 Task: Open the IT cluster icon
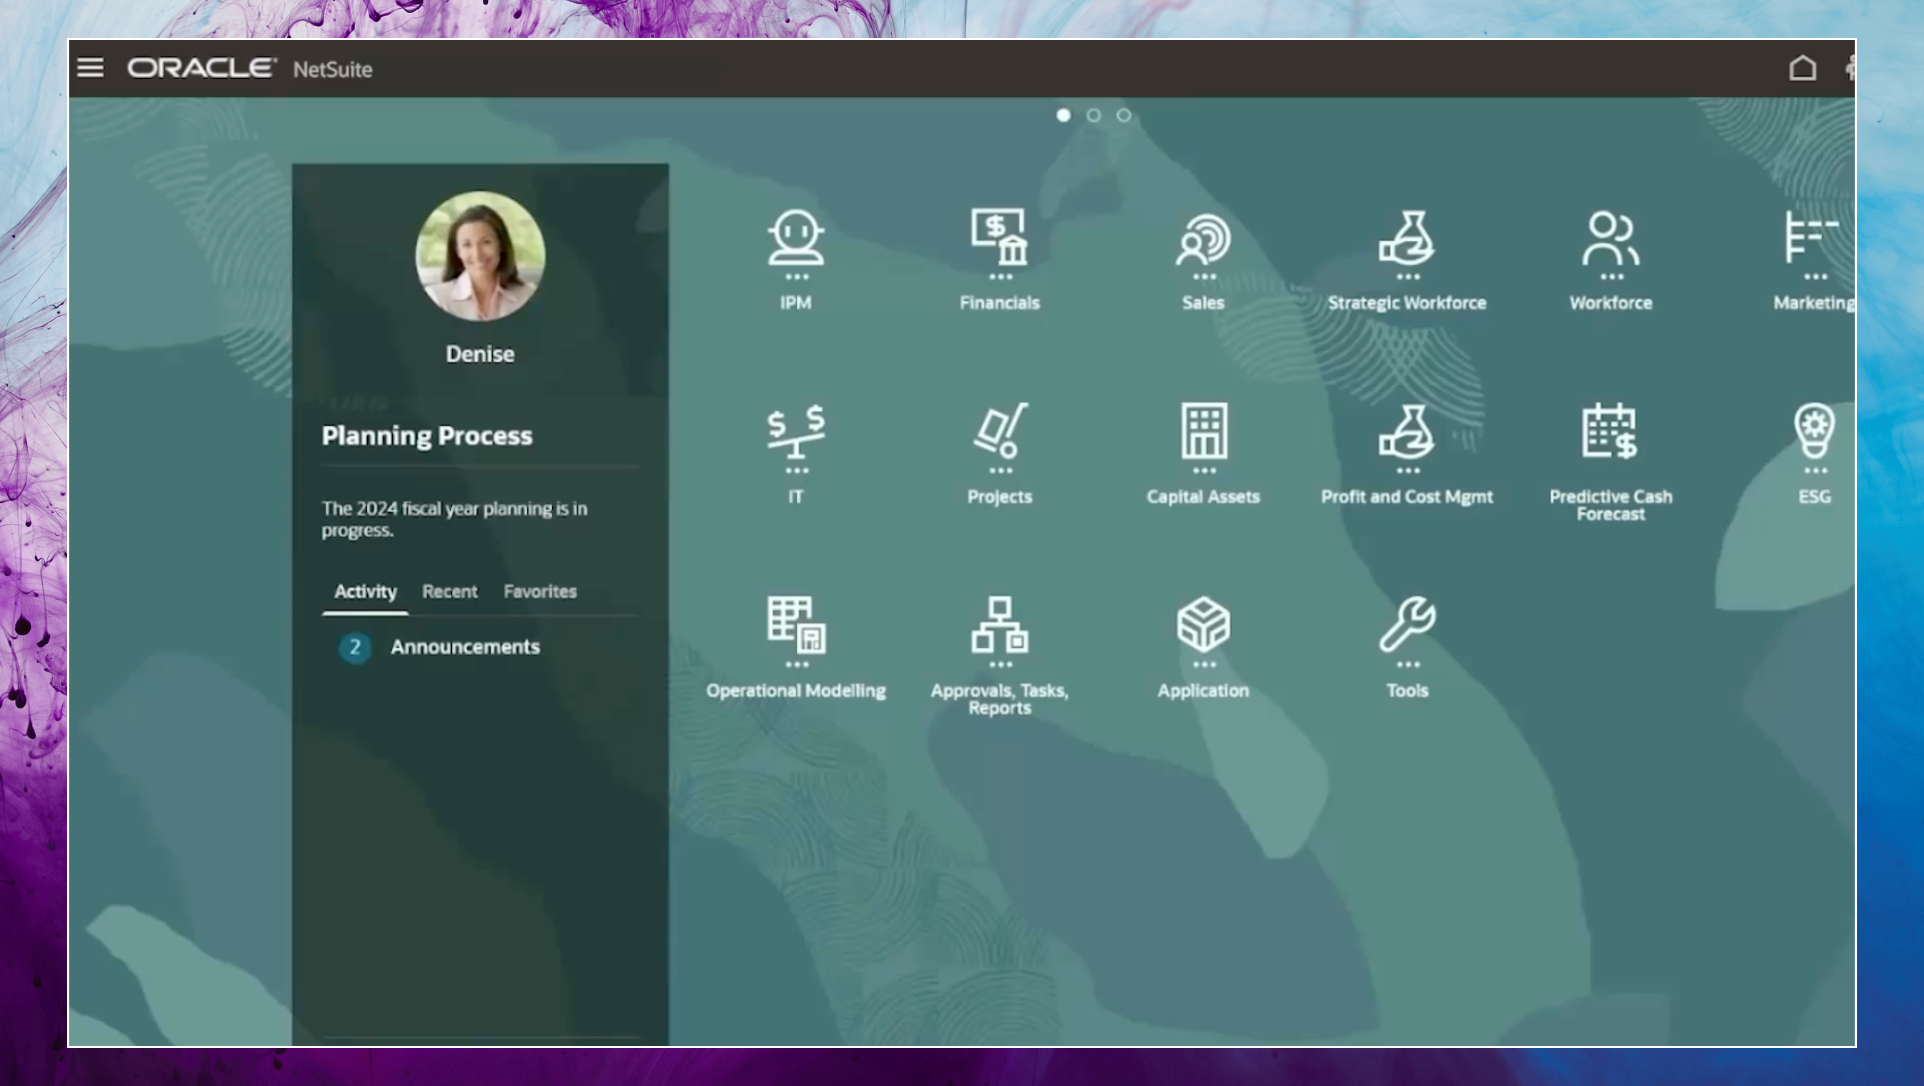796,432
